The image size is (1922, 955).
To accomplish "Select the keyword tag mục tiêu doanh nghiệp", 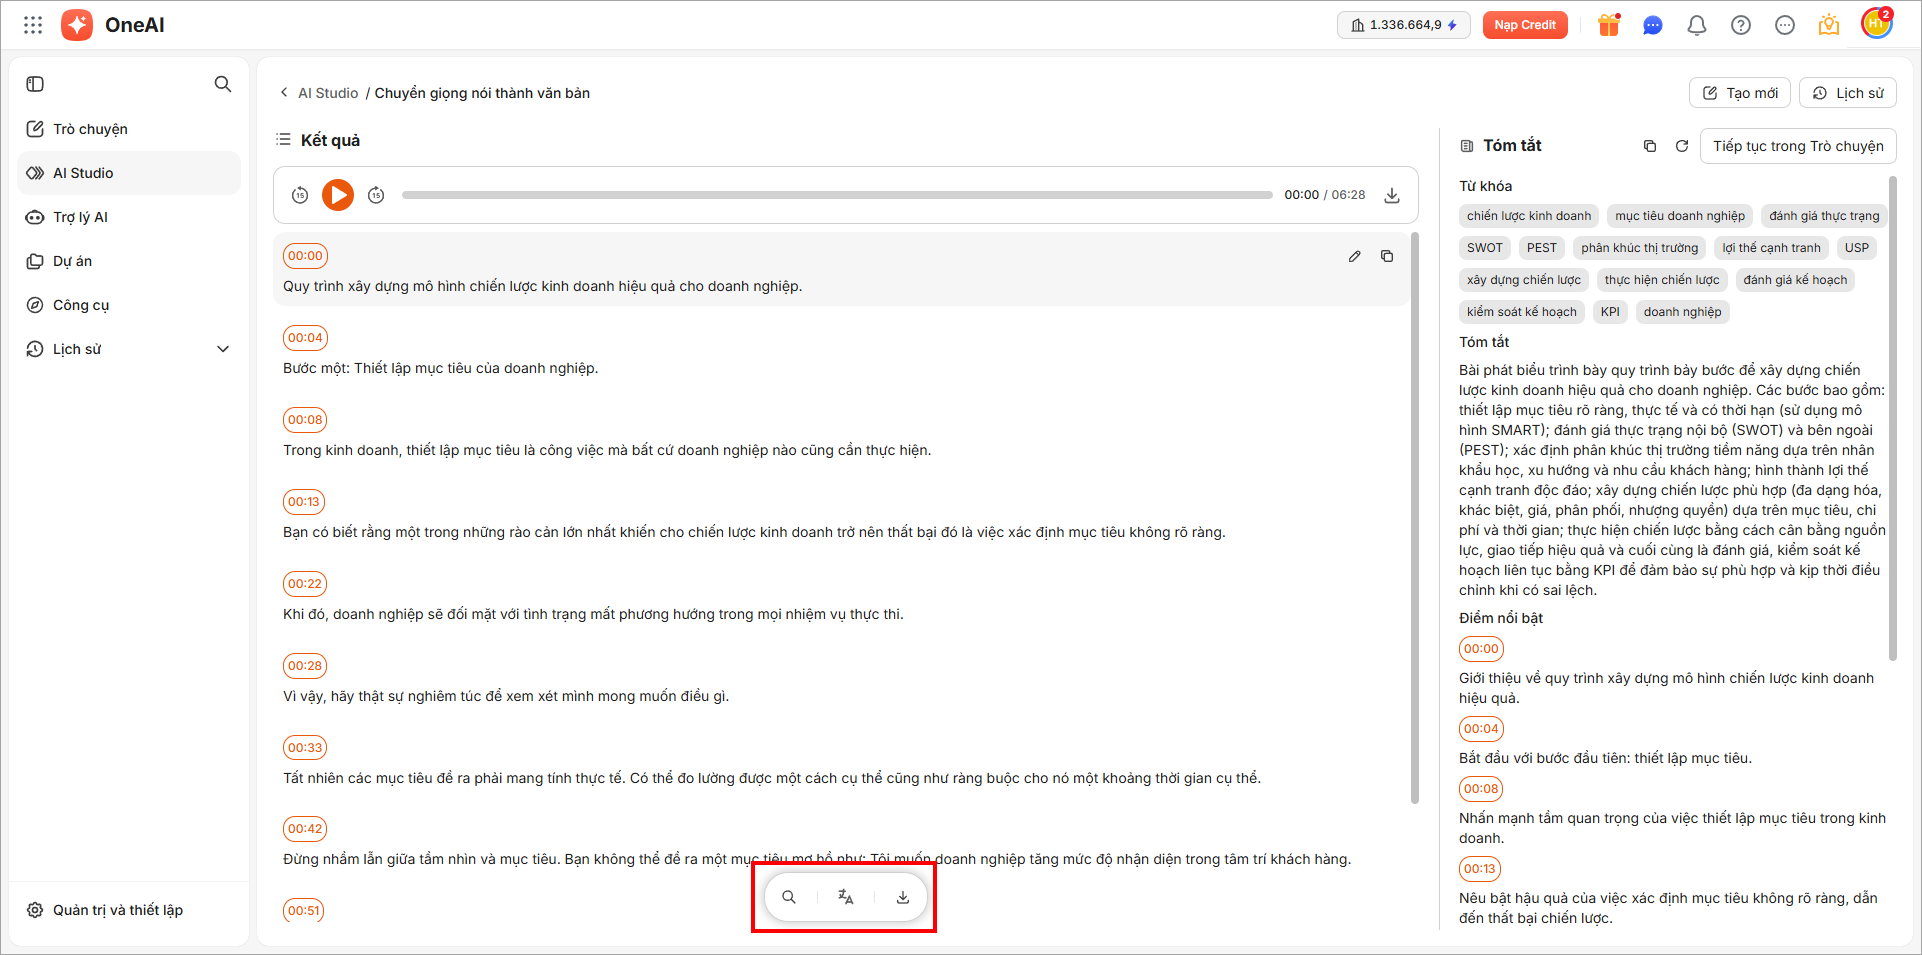I will 1680,216.
